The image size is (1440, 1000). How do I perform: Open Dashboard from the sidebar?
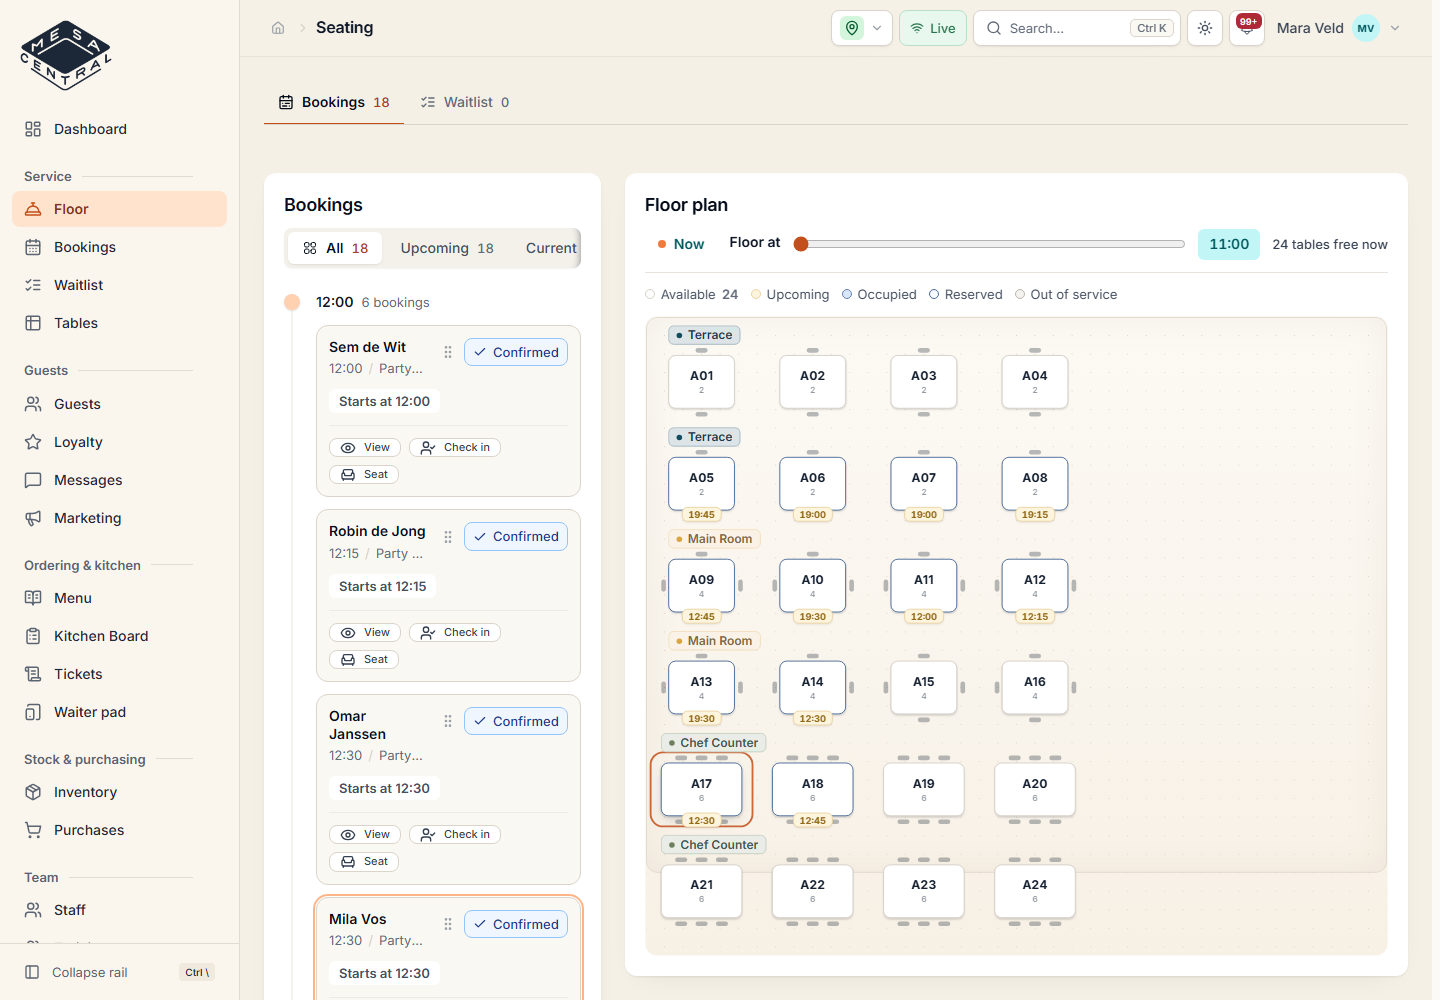point(119,129)
